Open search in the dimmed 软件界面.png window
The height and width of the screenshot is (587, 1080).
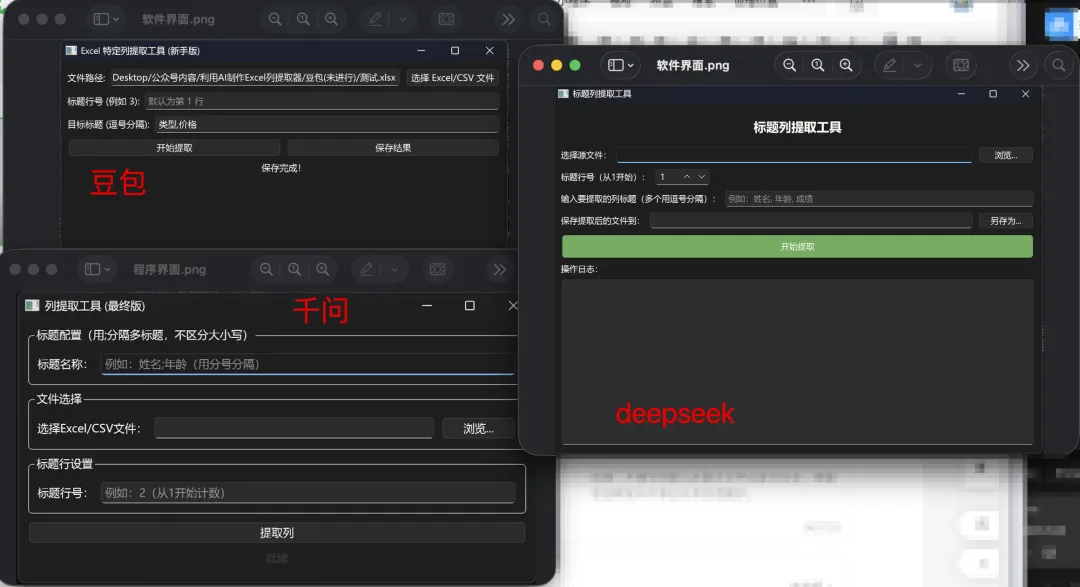[544, 19]
